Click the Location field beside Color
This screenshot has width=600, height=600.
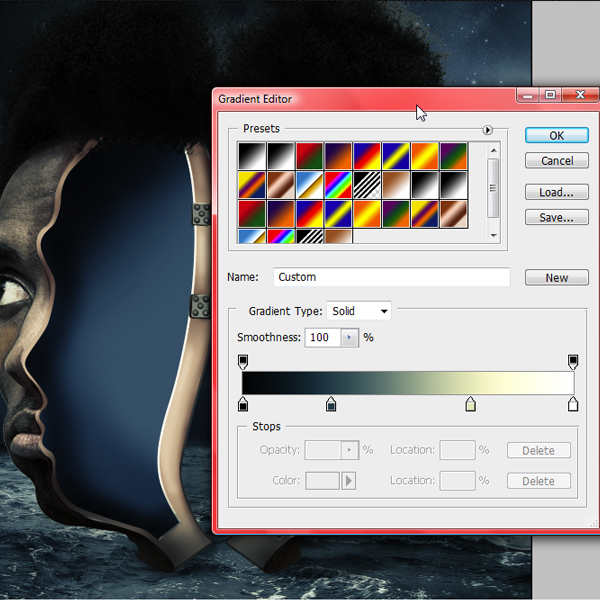click(x=457, y=481)
